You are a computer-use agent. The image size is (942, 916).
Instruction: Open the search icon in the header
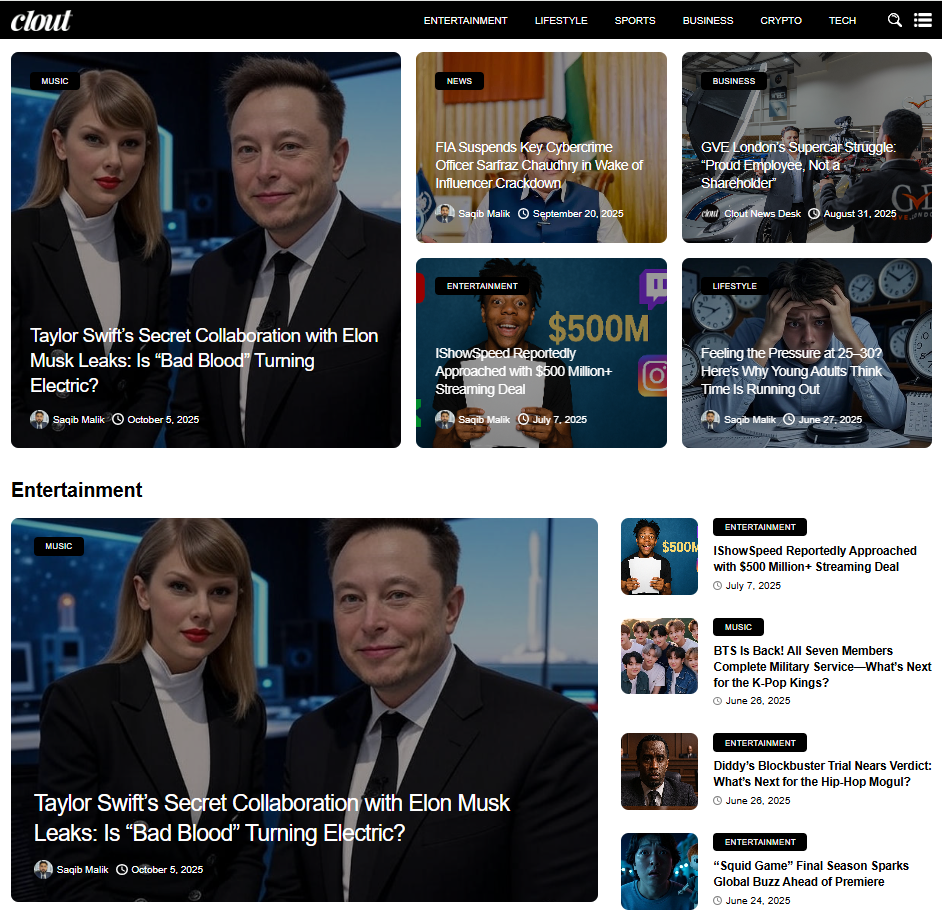coord(894,20)
